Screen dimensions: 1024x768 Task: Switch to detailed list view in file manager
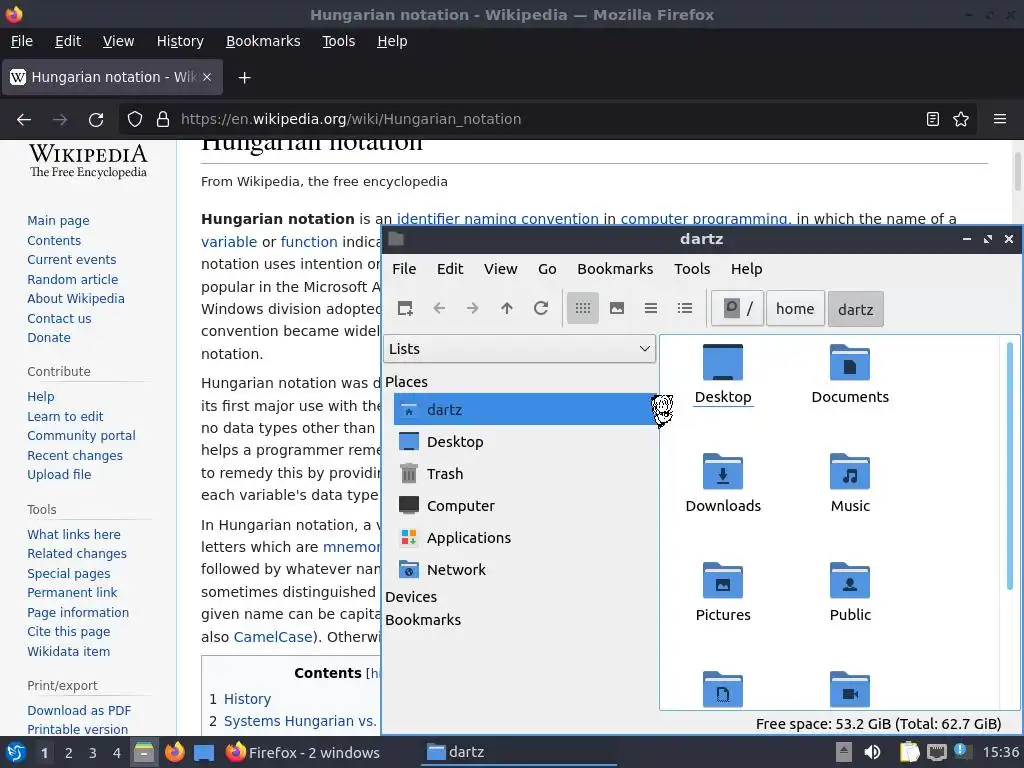pos(684,308)
